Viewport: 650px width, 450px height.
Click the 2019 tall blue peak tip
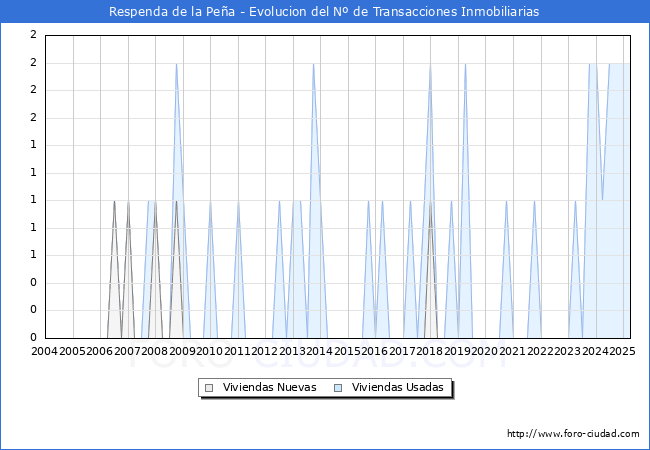(465, 64)
